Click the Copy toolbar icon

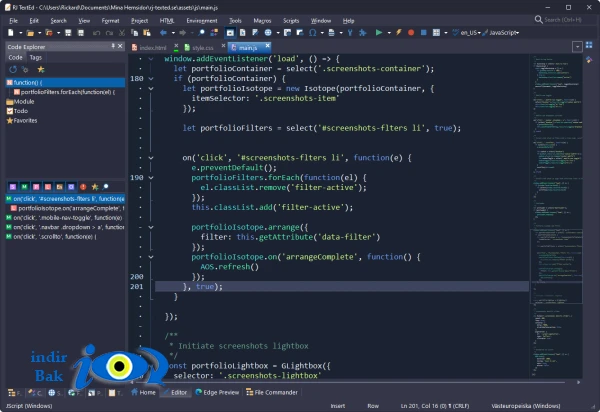(134, 33)
